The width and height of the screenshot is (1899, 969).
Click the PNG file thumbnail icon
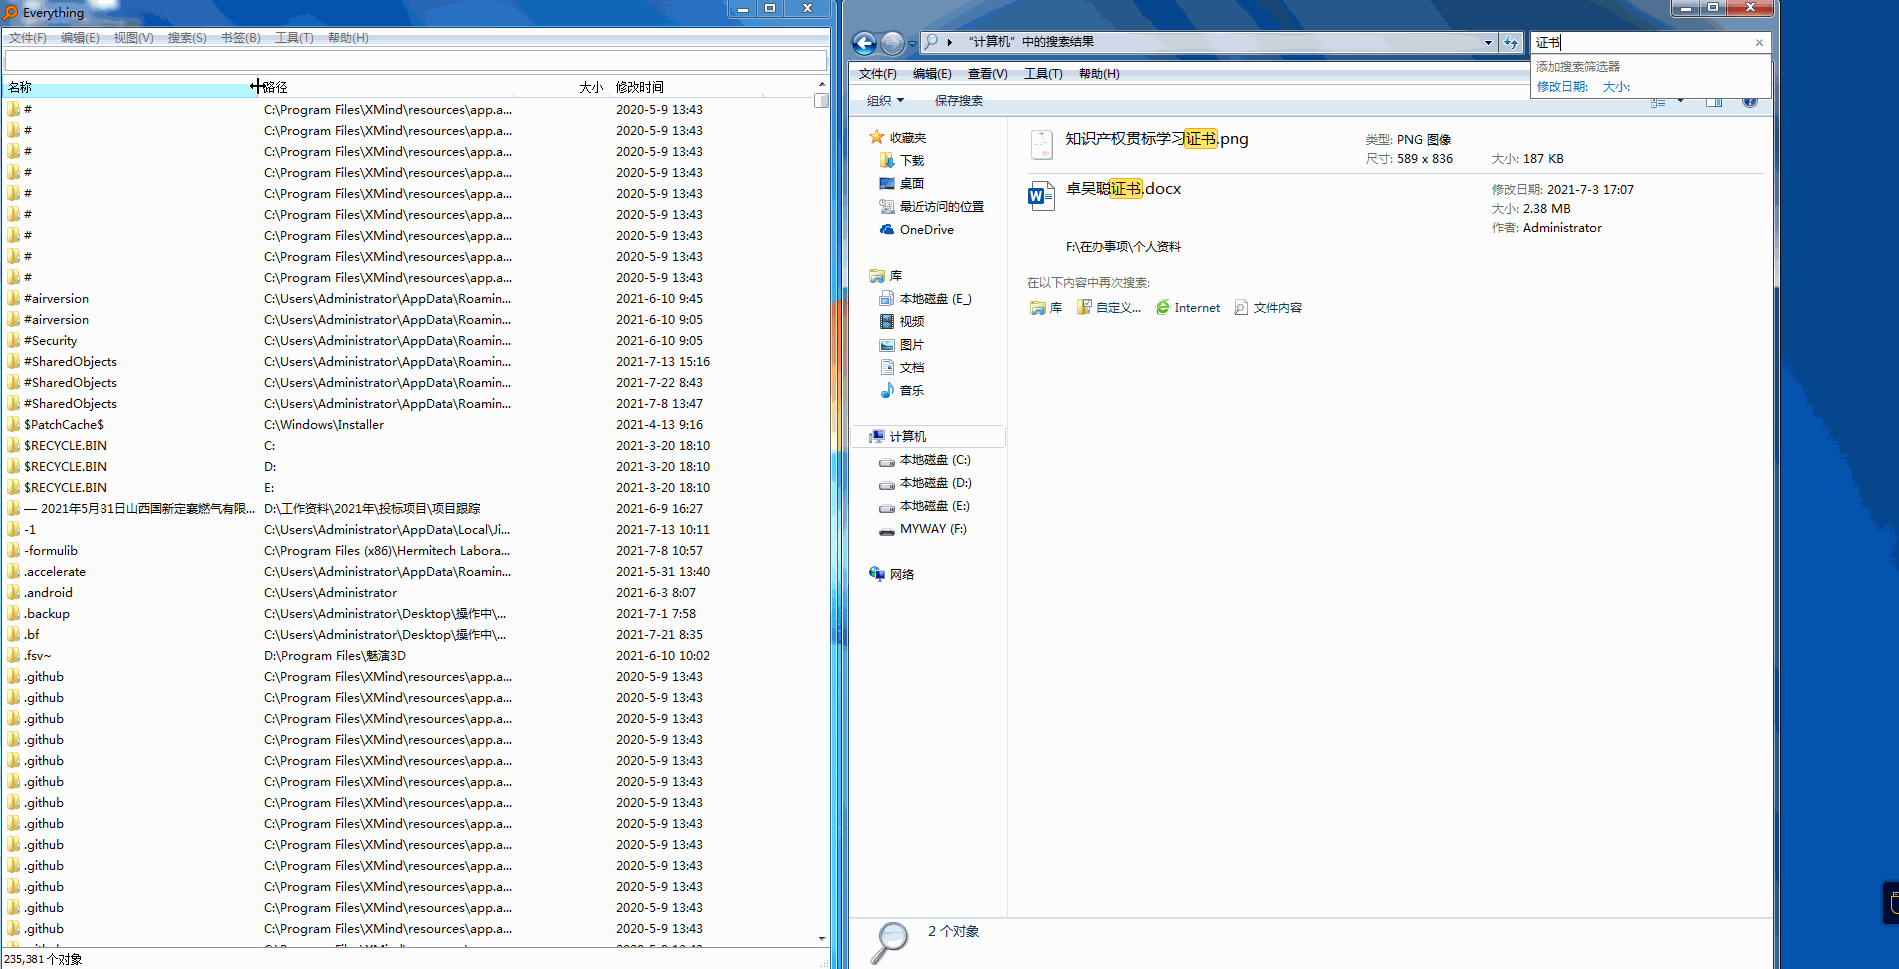[x=1041, y=144]
